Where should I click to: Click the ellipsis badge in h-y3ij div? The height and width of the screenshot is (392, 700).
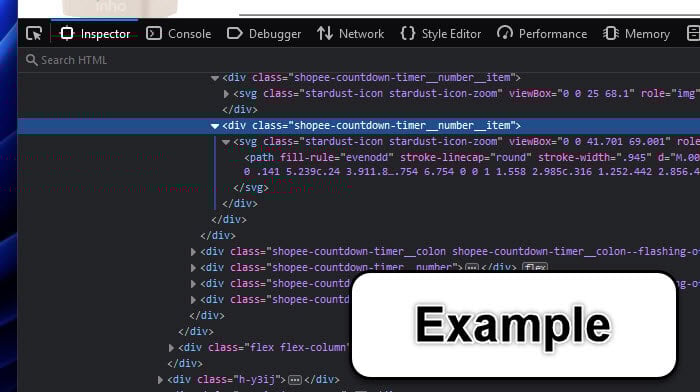[295, 380]
